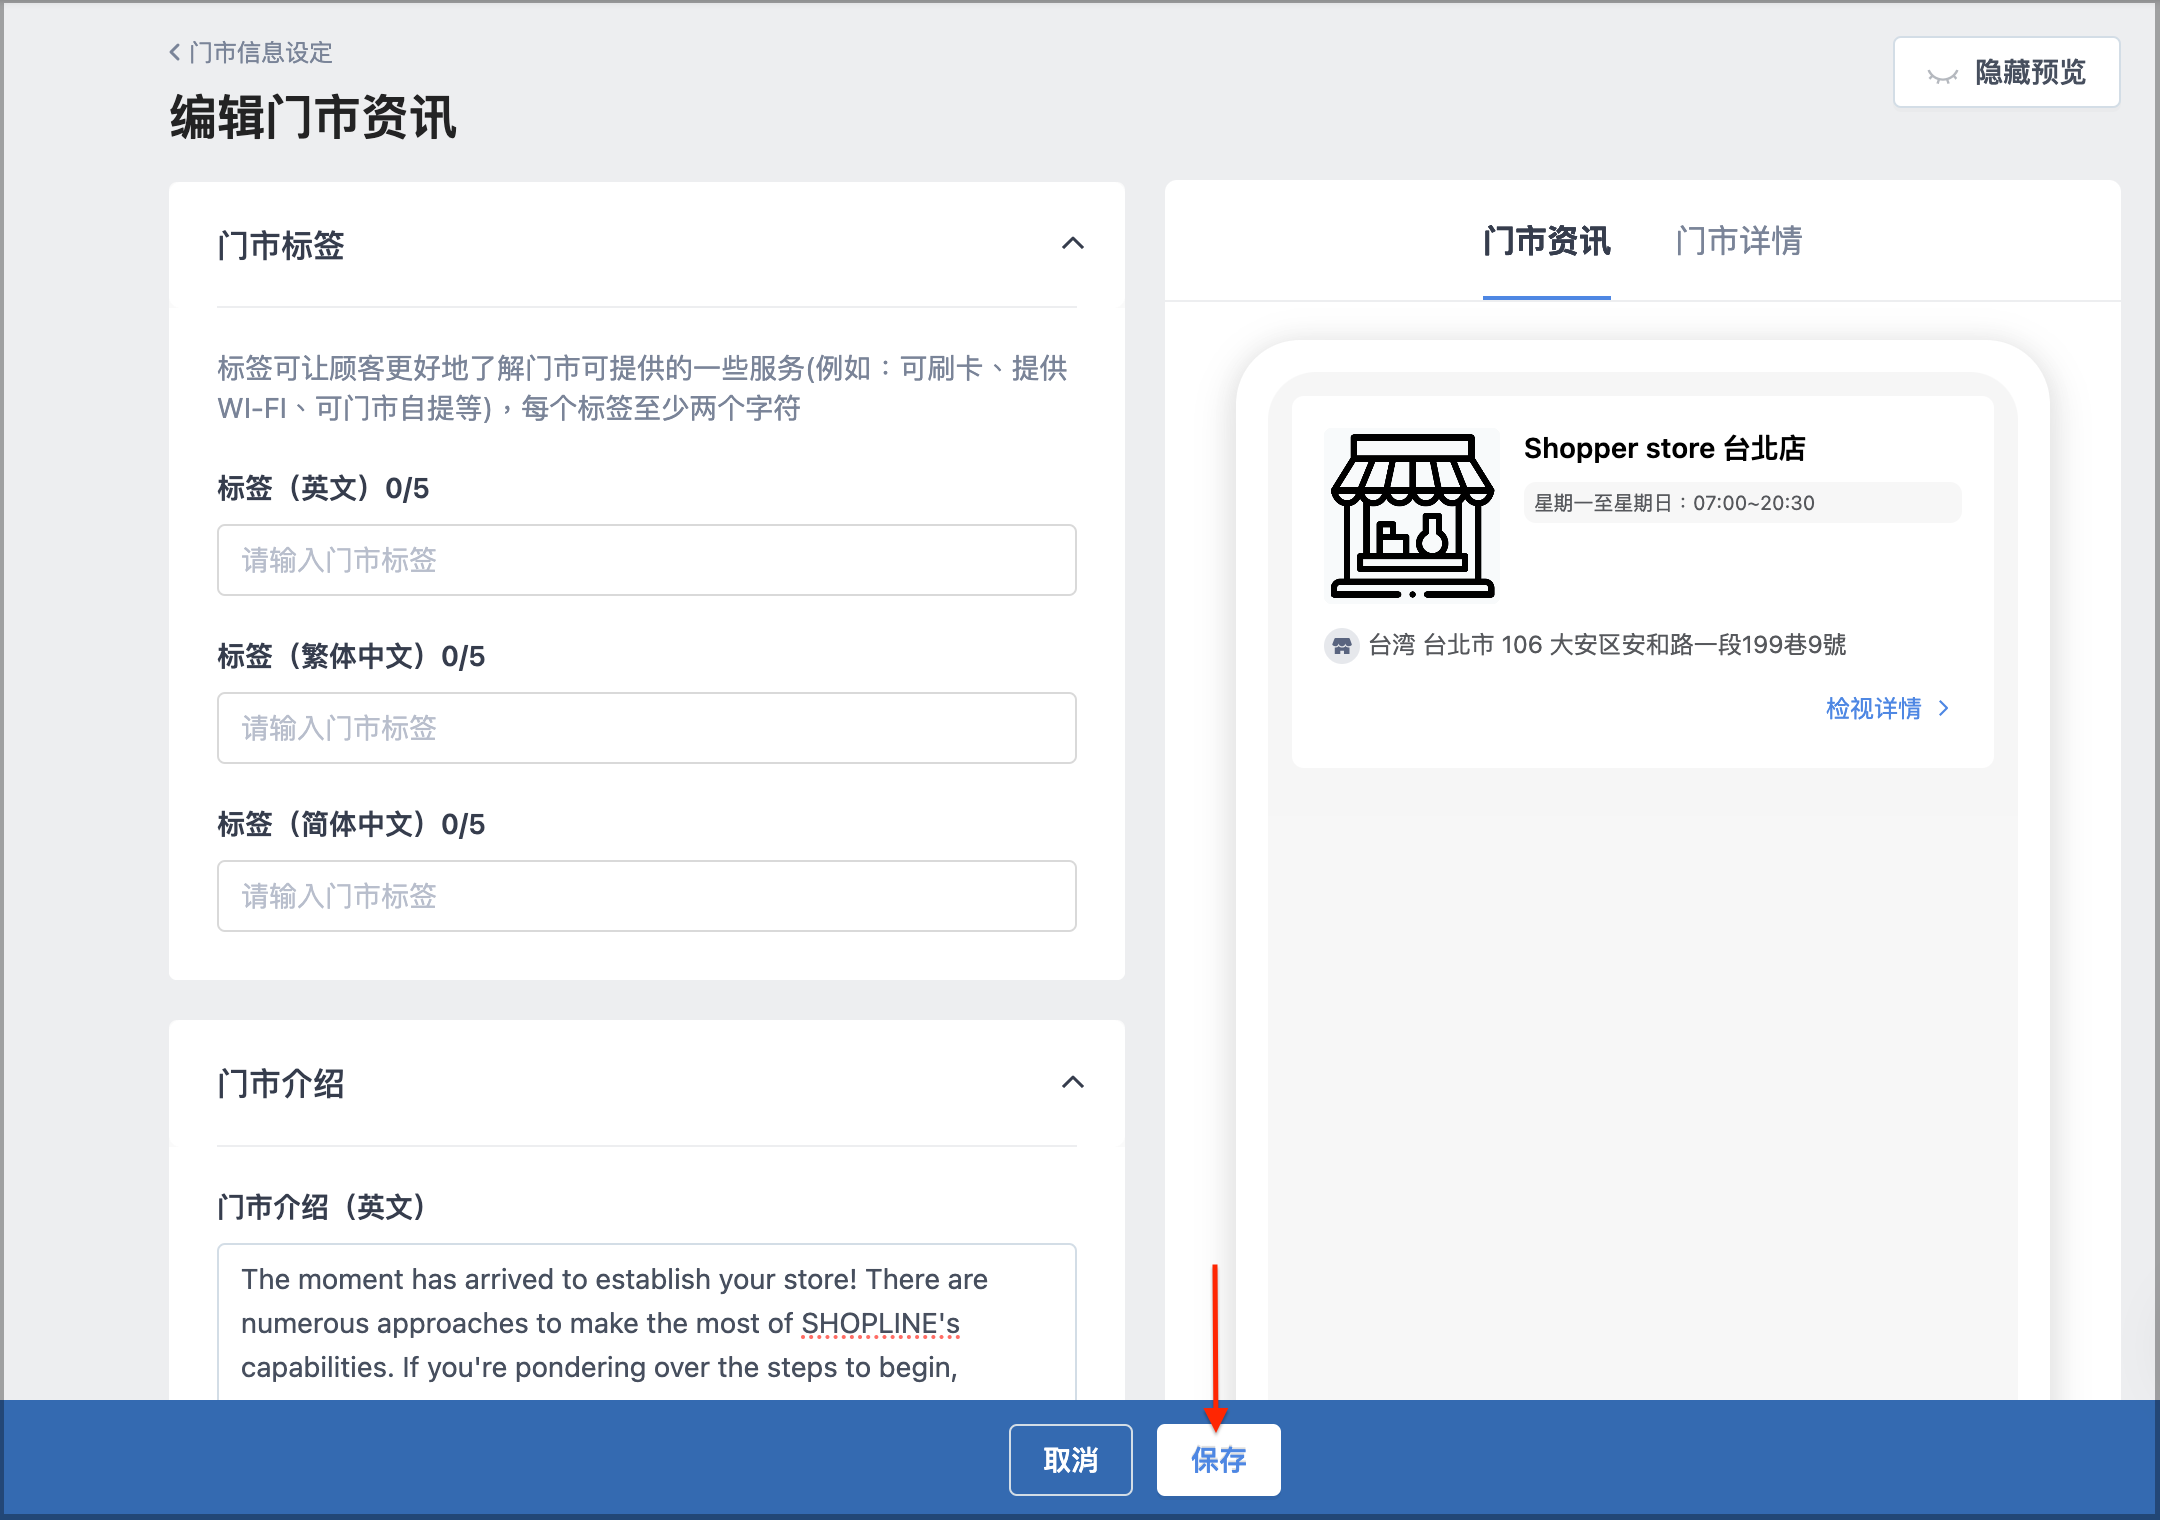Image resolution: width=2160 pixels, height=1520 pixels.
Task: Click the back chevron beside 门市信息设定
Action: tap(175, 52)
